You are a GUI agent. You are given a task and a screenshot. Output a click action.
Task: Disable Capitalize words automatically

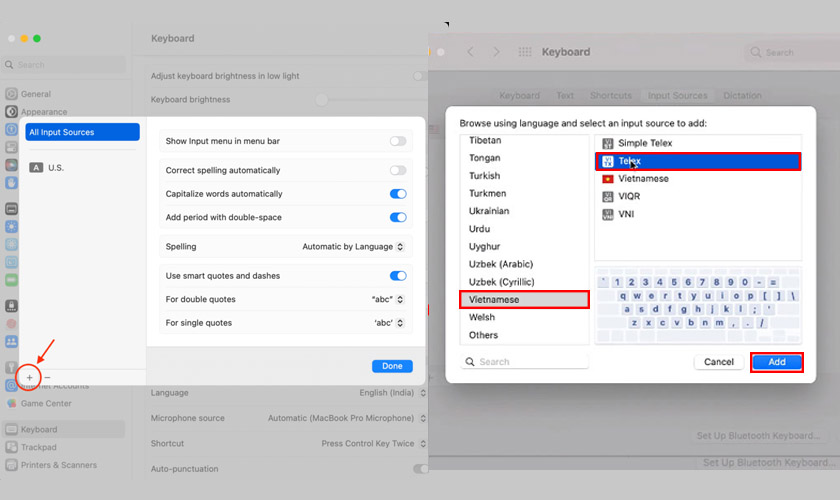(398, 194)
